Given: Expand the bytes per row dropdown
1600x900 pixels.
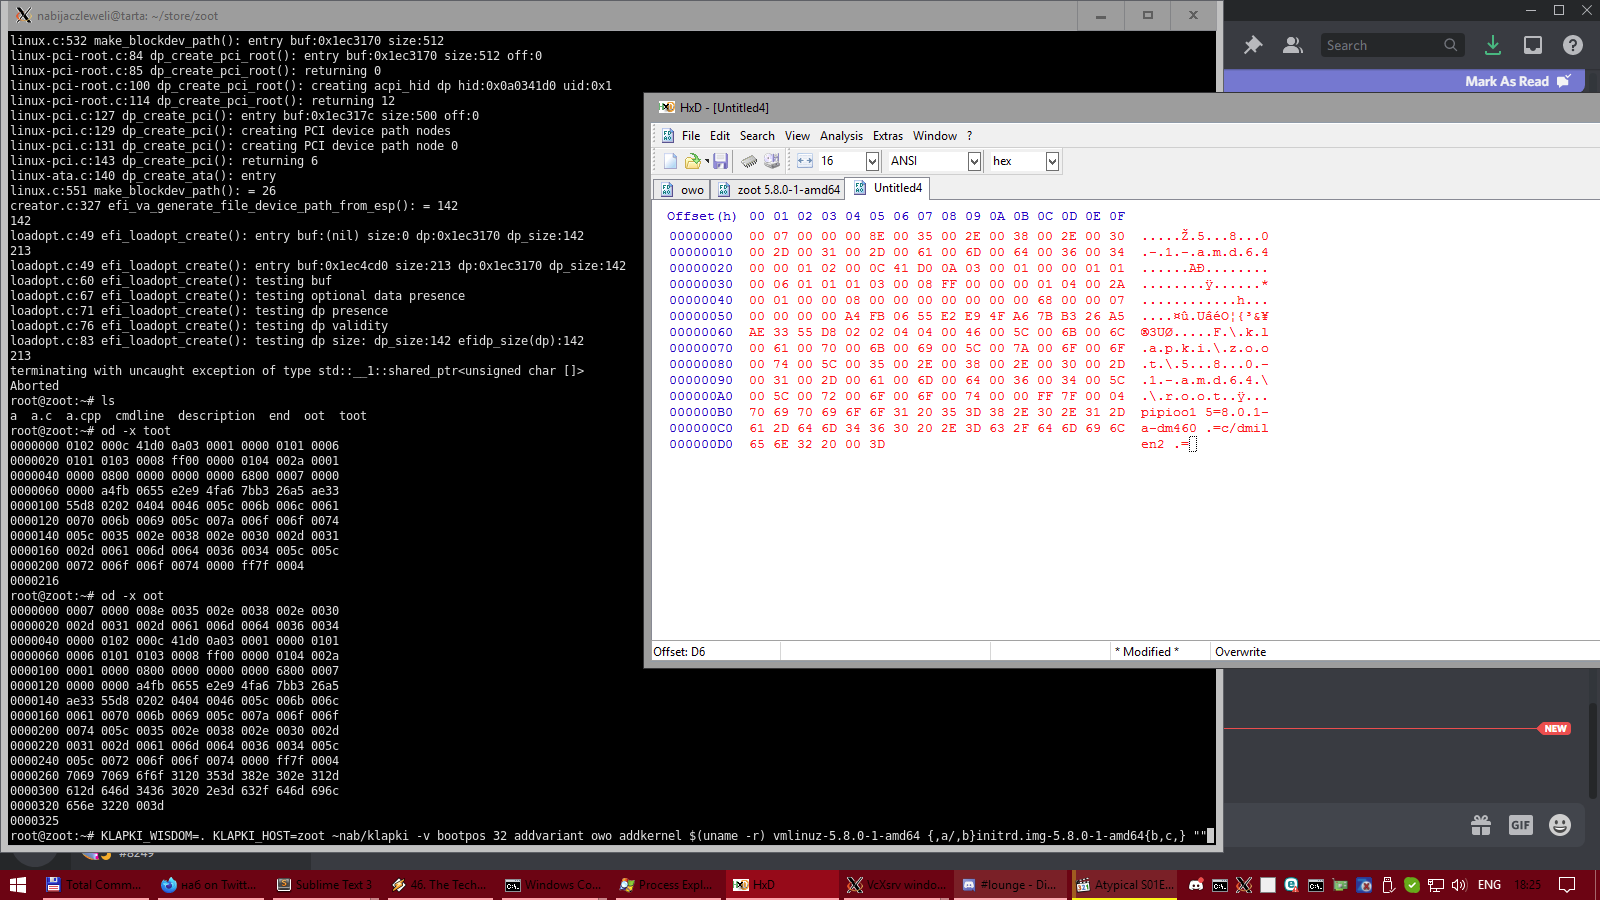Looking at the screenshot, I should (872, 161).
